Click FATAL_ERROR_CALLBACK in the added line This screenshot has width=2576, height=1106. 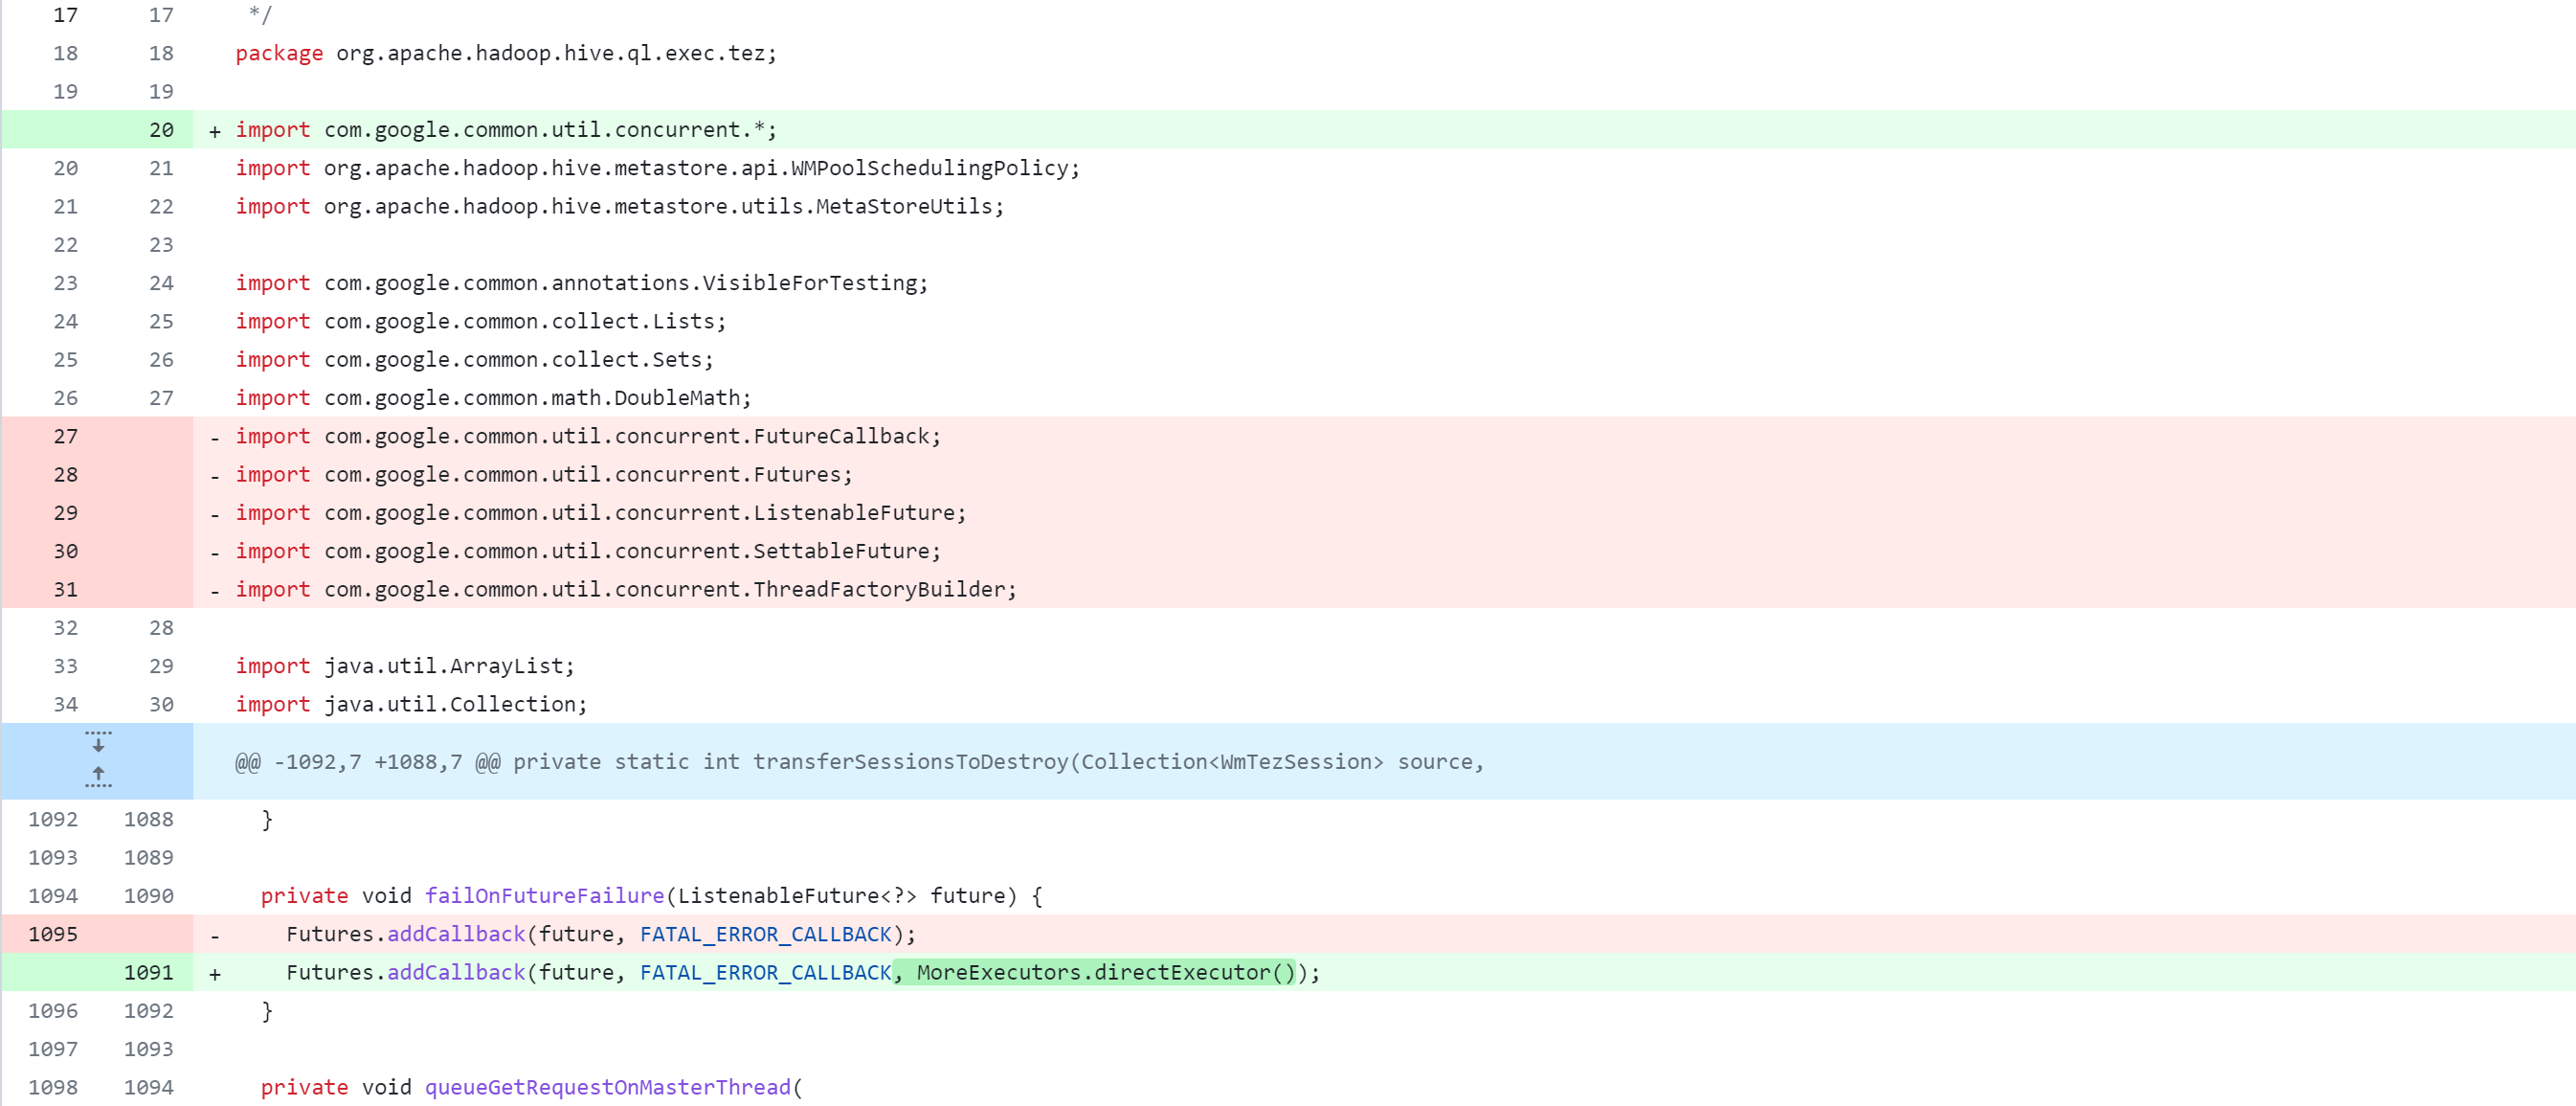(765, 972)
